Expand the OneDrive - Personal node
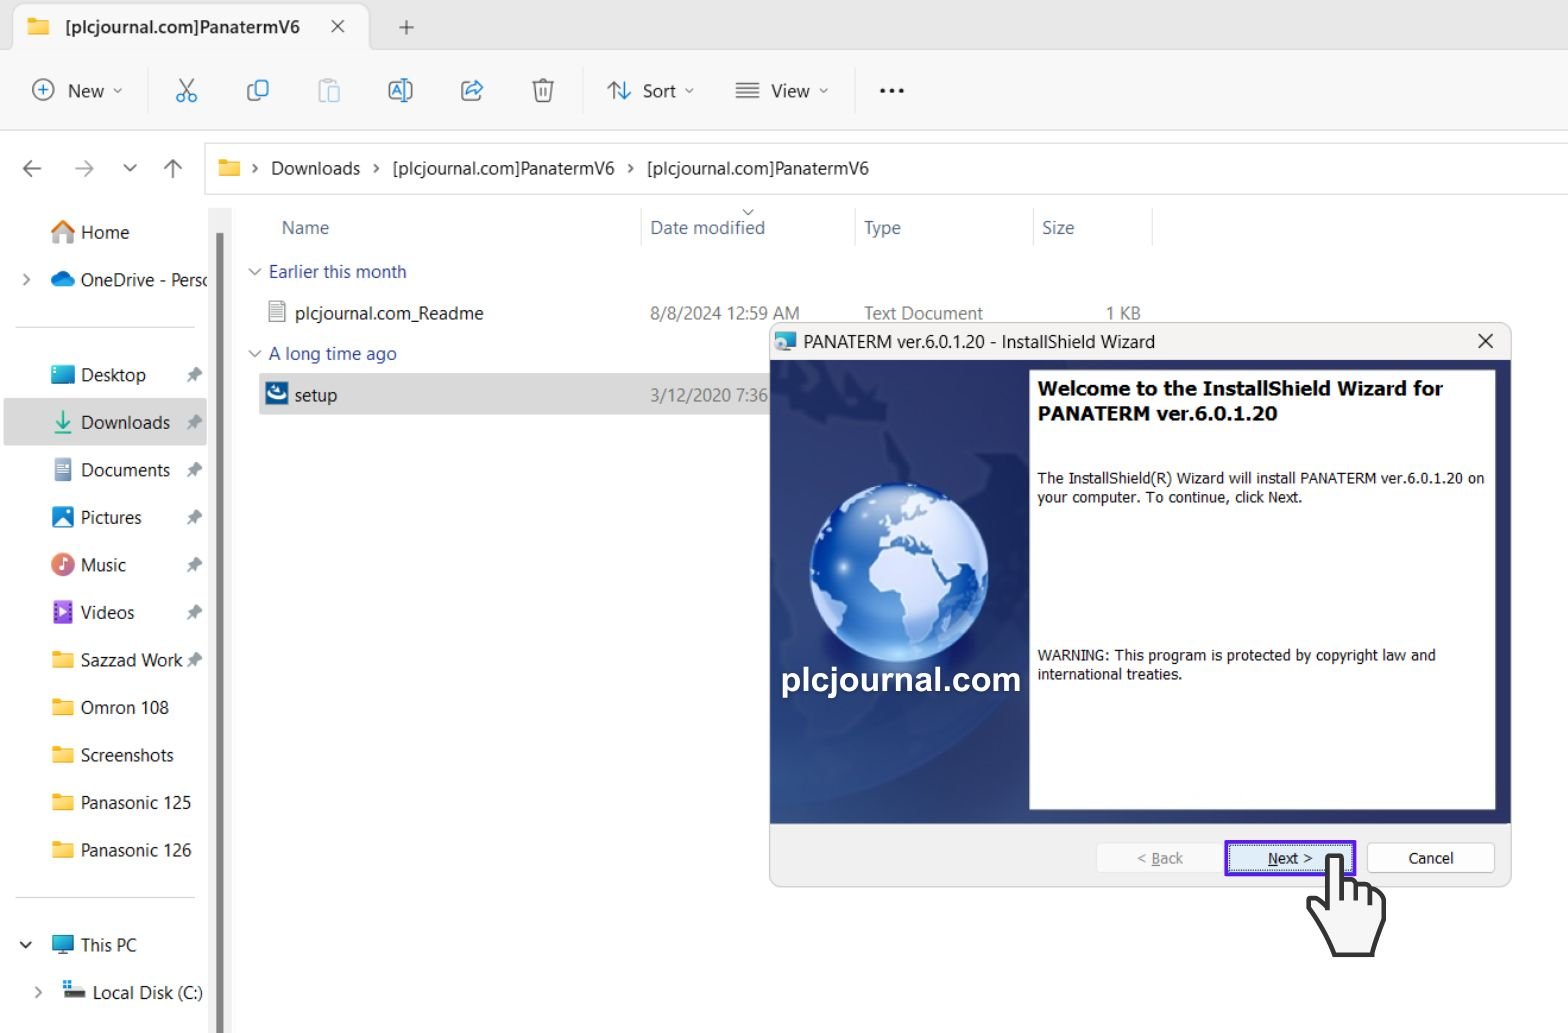The width and height of the screenshot is (1568, 1033). (x=26, y=280)
